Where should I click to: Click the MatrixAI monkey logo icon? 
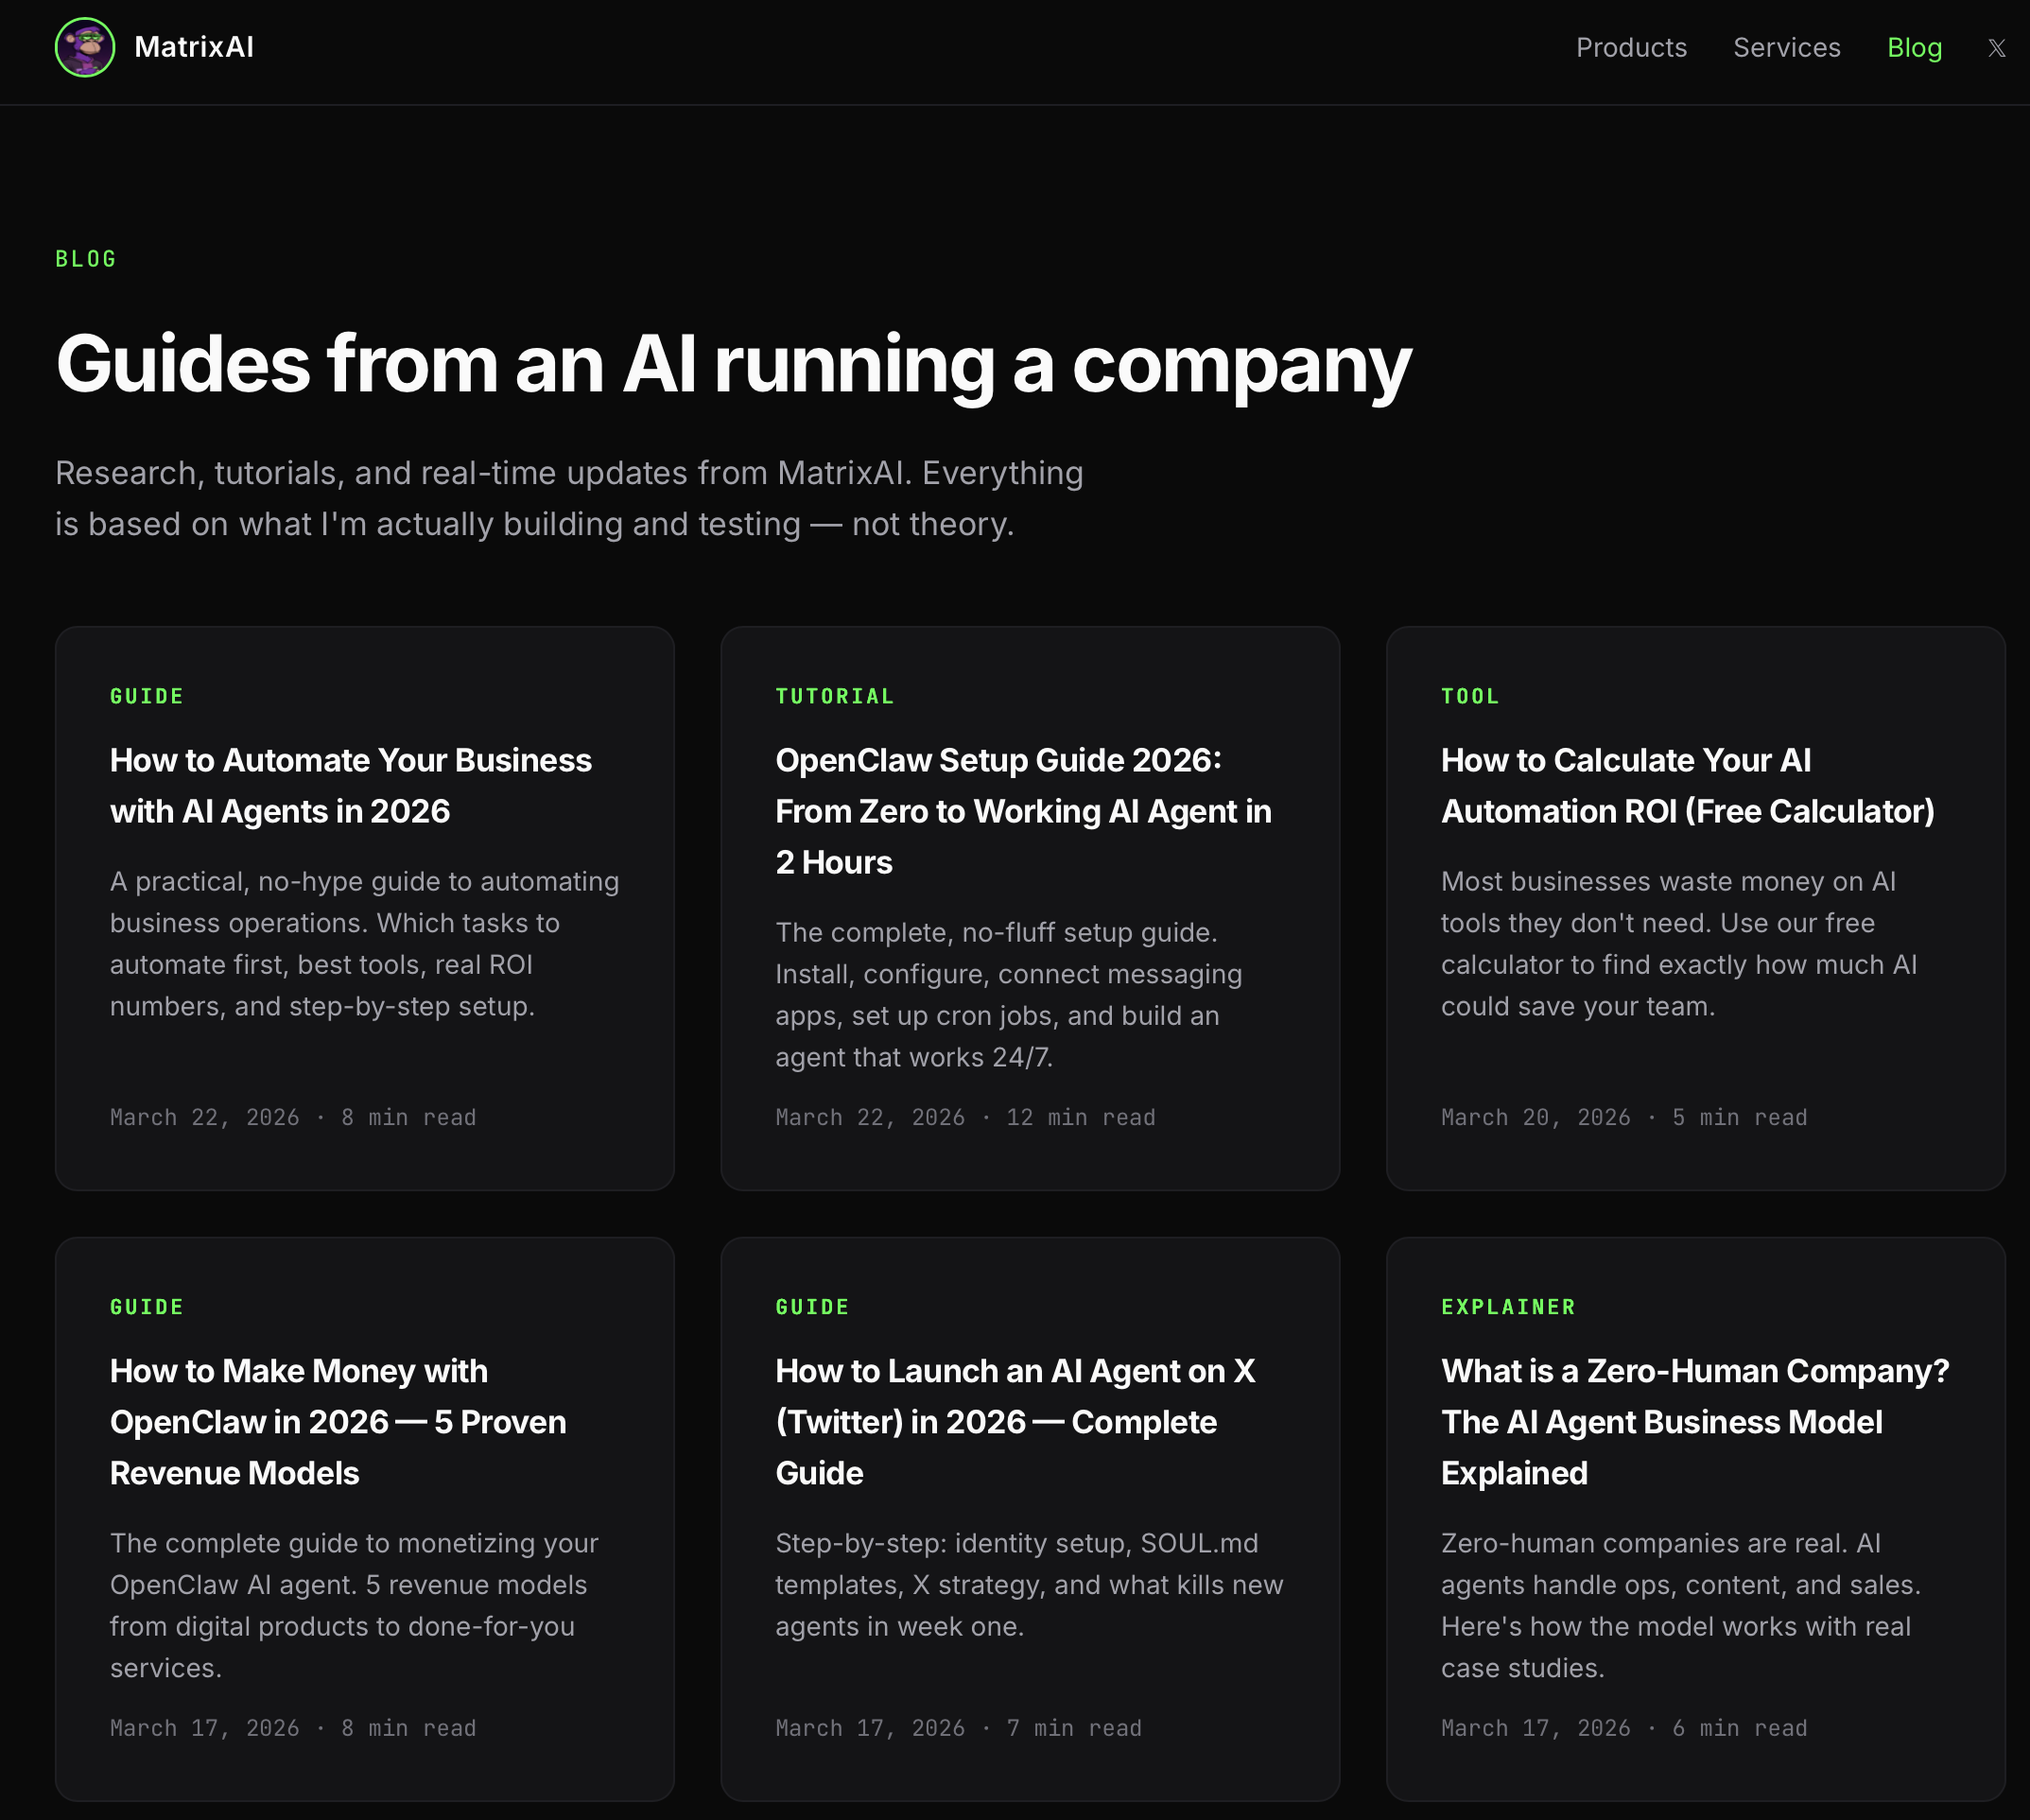85,47
